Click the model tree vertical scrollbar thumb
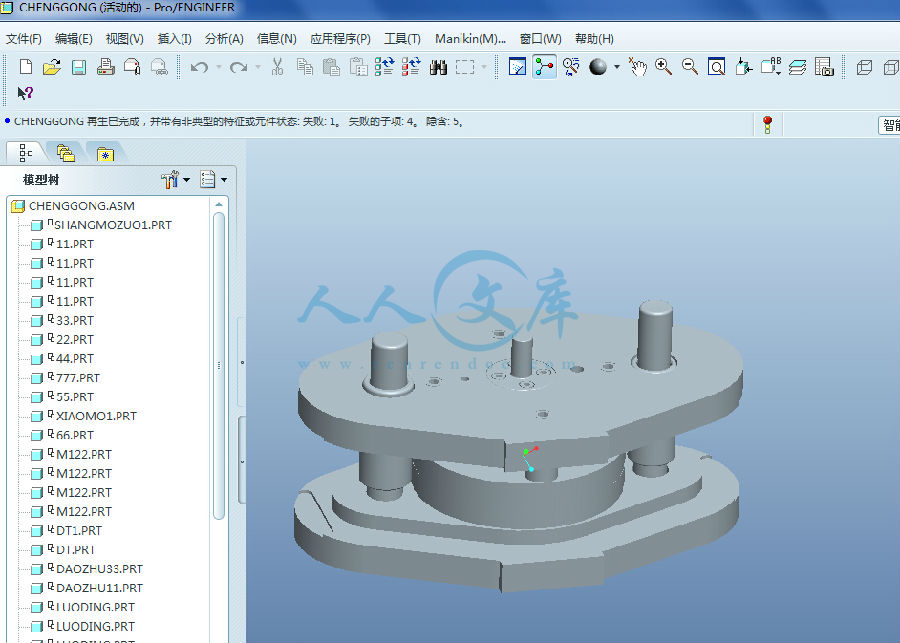This screenshot has width=900, height=643. click(219, 366)
